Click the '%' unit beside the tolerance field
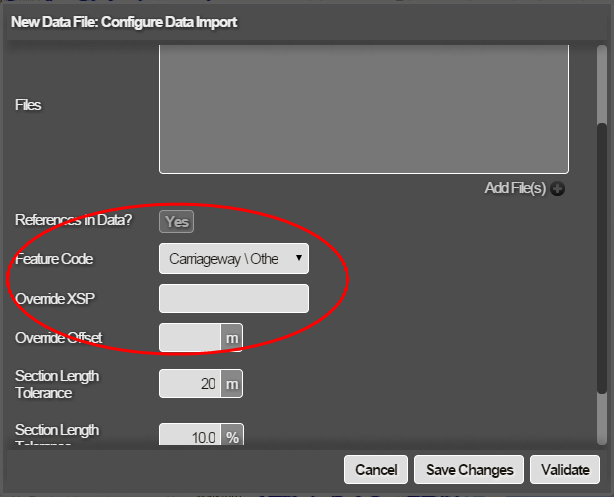This screenshot has width=614, height=497. (232, 437)
